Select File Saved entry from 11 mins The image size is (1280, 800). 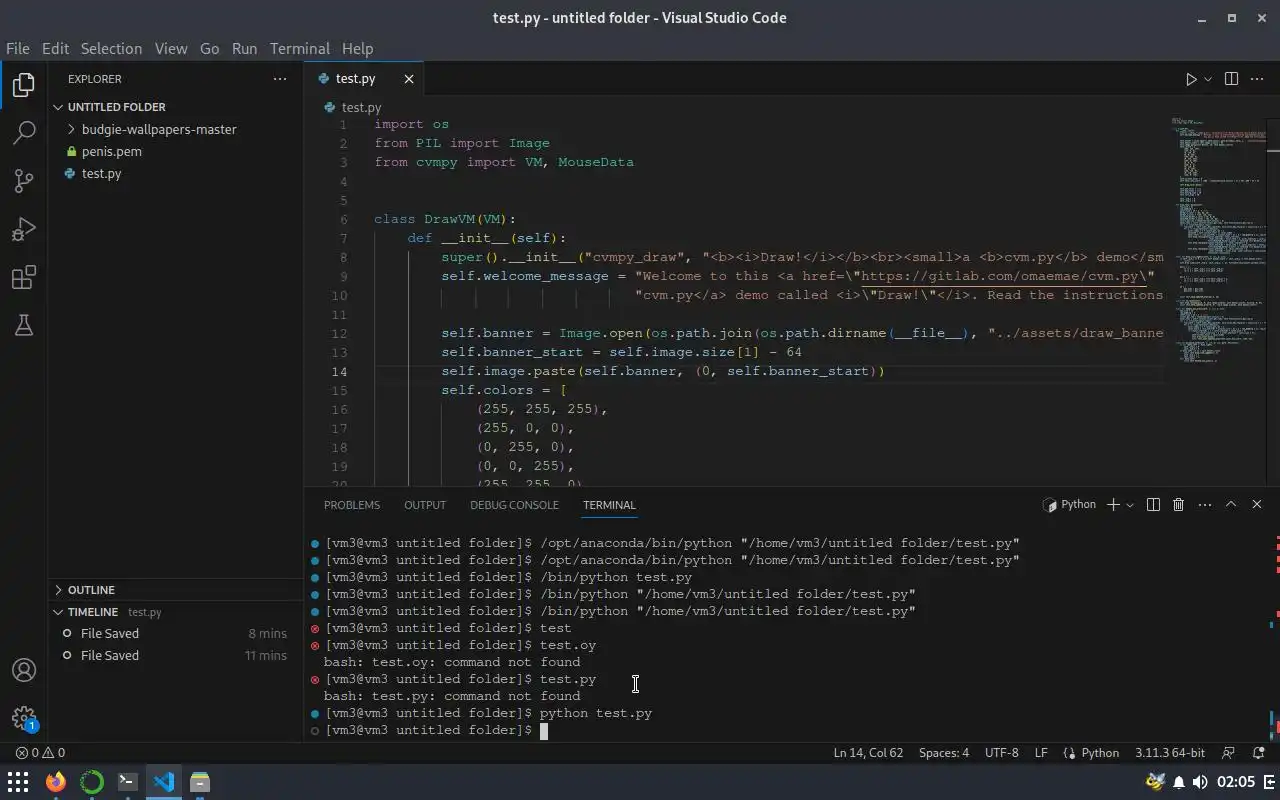click(x=175, y=655)
